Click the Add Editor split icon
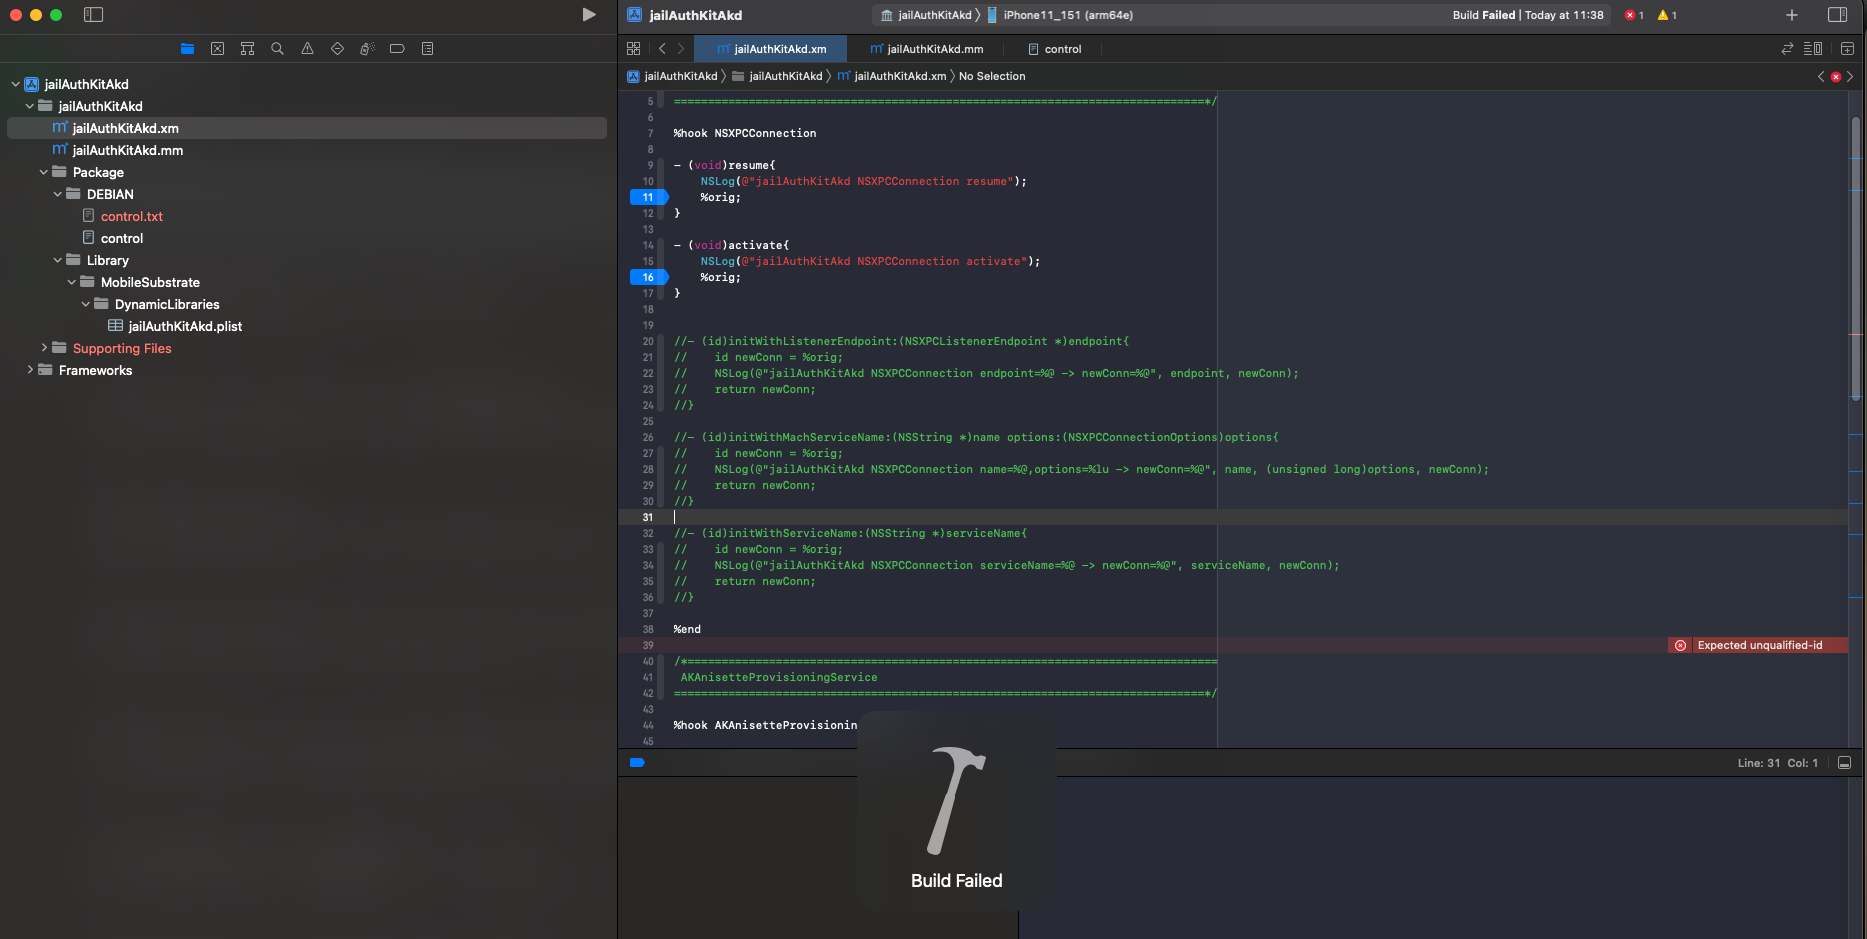 coord(1847,48)
